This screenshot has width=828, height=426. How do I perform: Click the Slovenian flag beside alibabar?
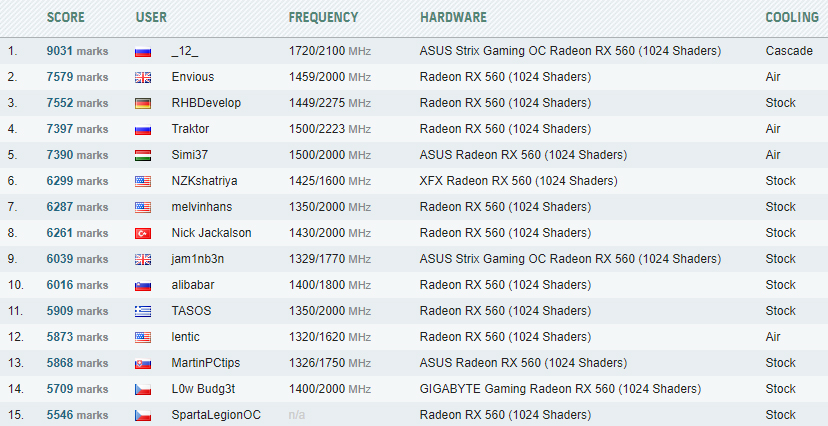tap(143, 286)
